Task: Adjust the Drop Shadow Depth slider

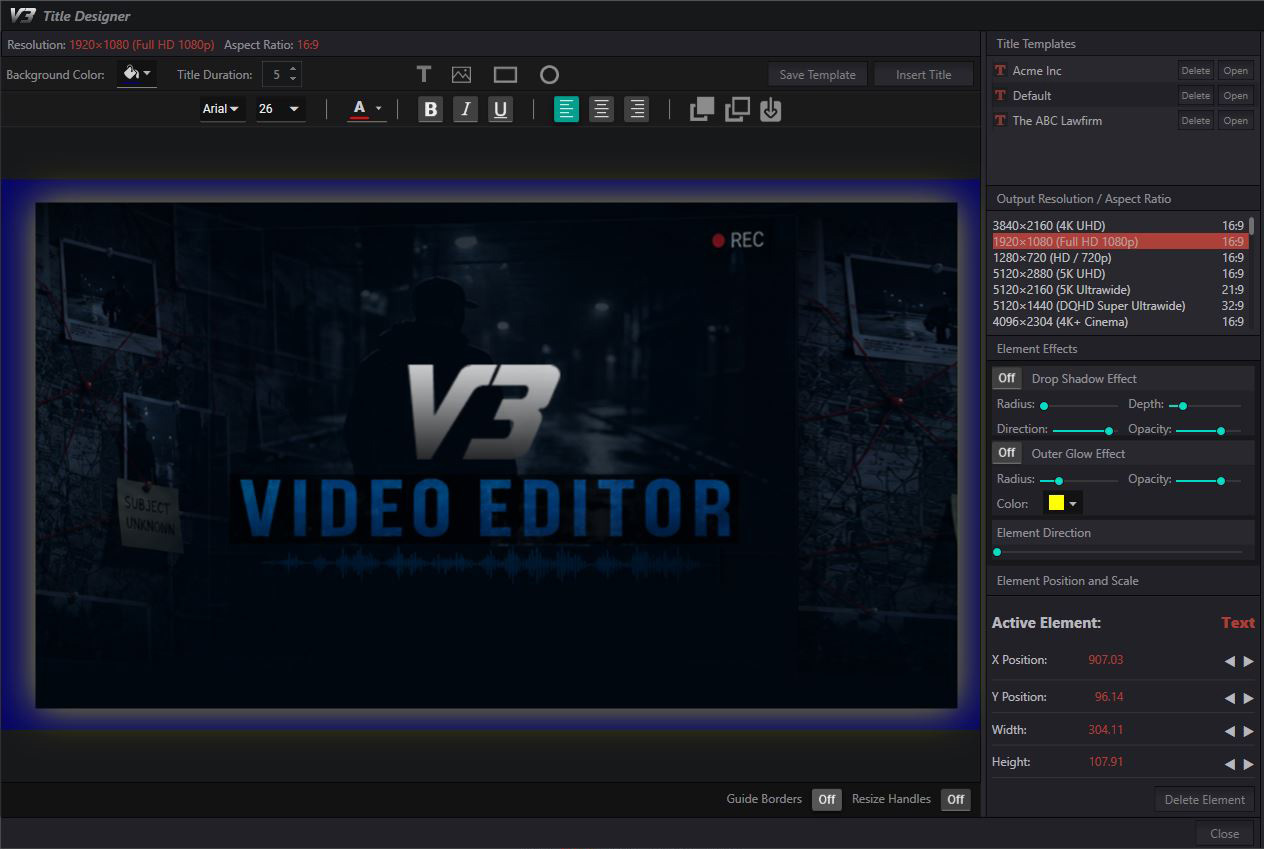Action: pos(1205,406)
